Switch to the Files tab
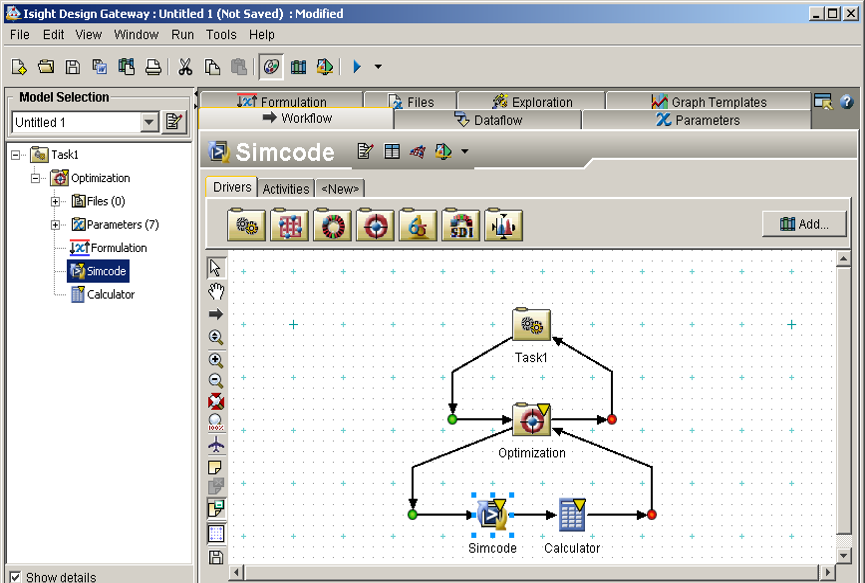The width and height of the screenshot is (865, 583). click(x=411, y=102)
